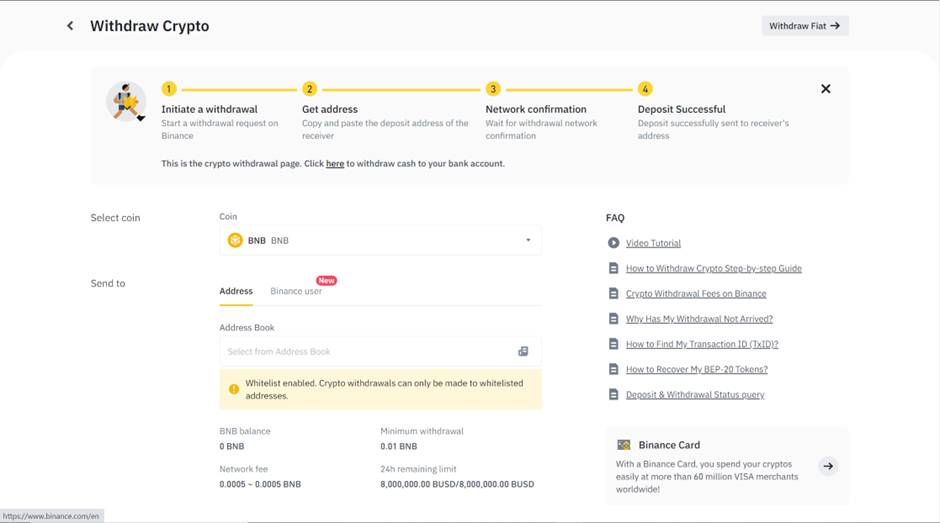Click the 'here' link to withdraw cash
This screenshot has width=940, height=523.
335,164
